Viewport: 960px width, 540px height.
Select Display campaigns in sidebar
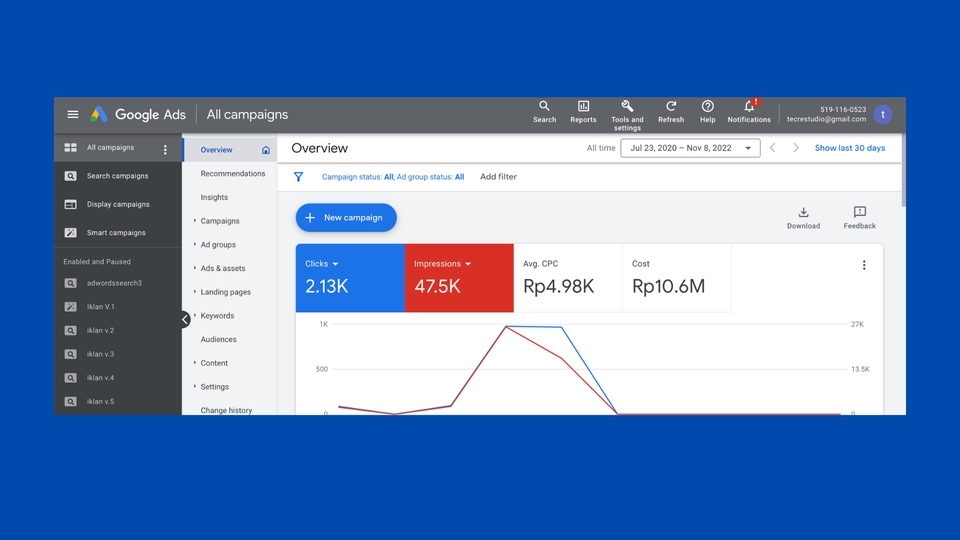(118, 204)
